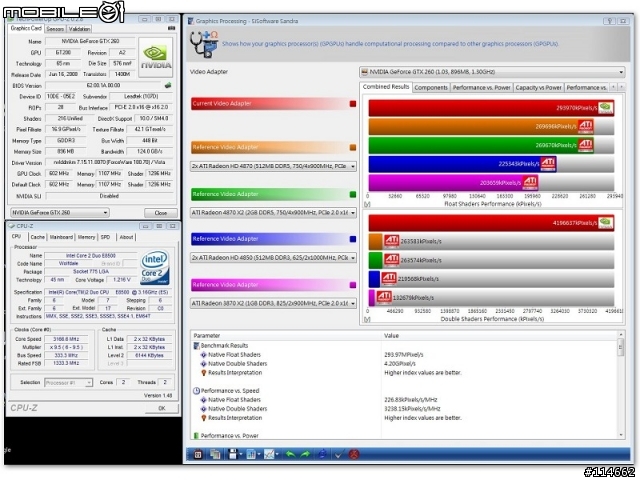
Task: Click the magenta Reference Video Adapter color swatch
Action: pyautogui.click(x=353, y=285)
